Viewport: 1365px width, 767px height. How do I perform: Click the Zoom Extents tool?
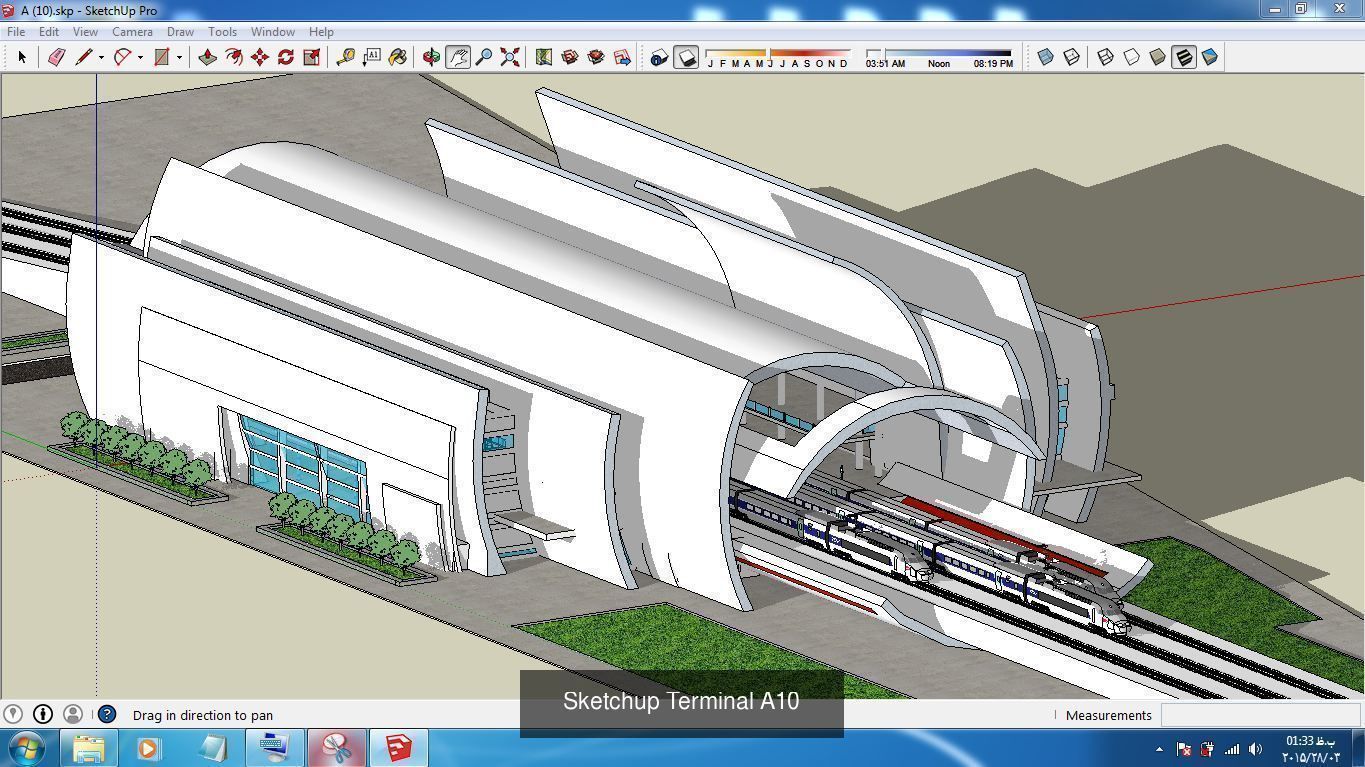click(509, 57)
